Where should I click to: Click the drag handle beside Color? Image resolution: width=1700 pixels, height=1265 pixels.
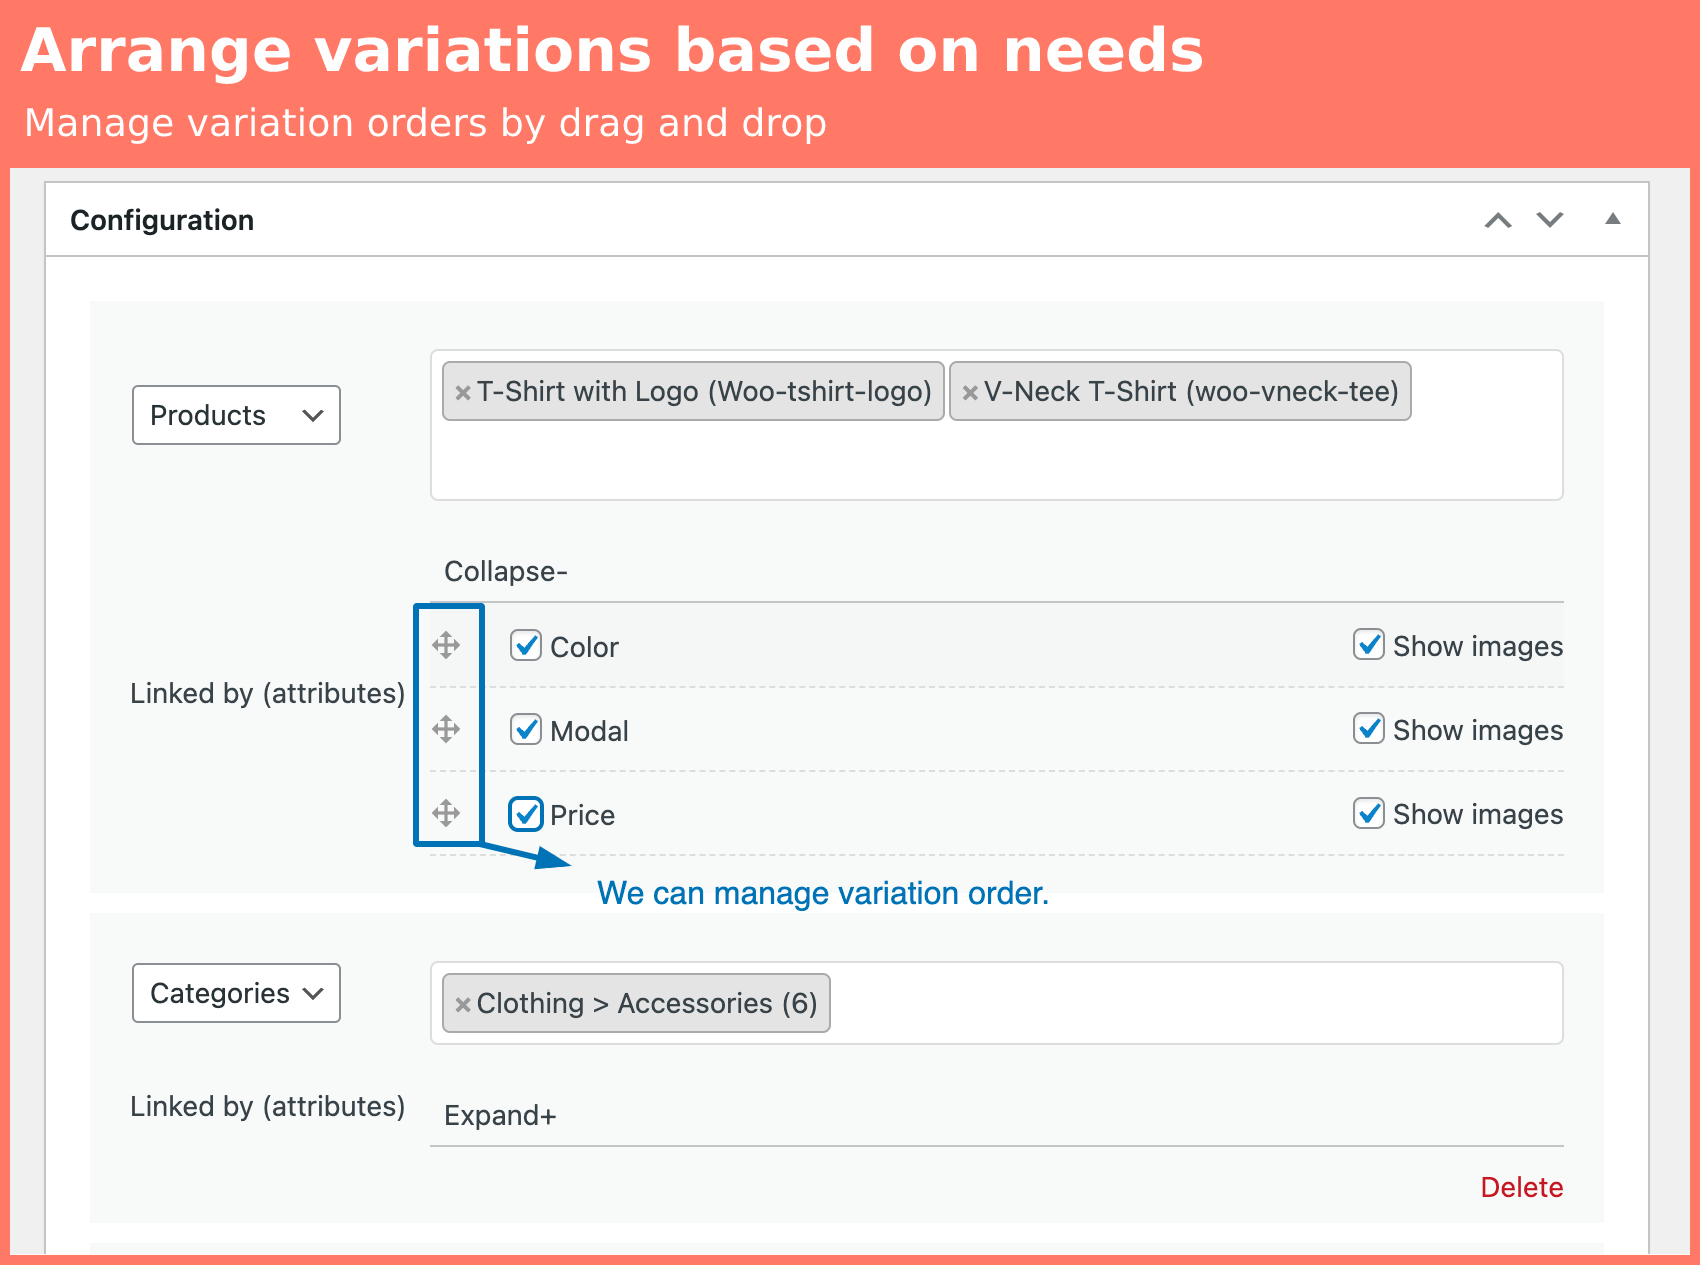pos(446,645)
